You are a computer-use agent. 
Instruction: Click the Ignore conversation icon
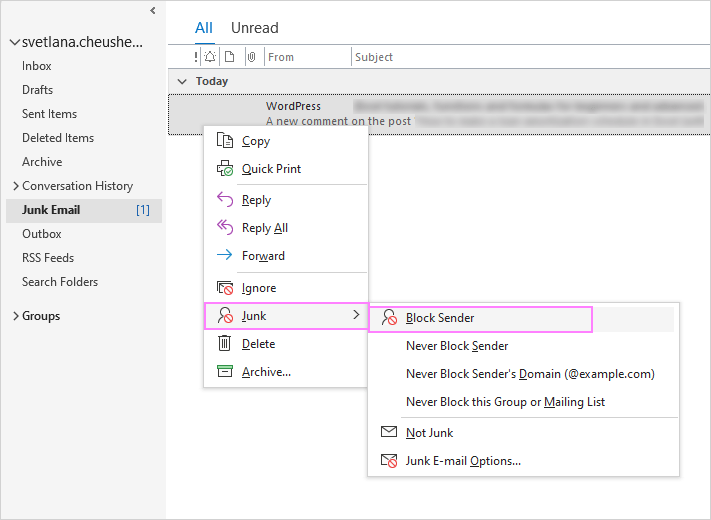click(x=224, y=287)
